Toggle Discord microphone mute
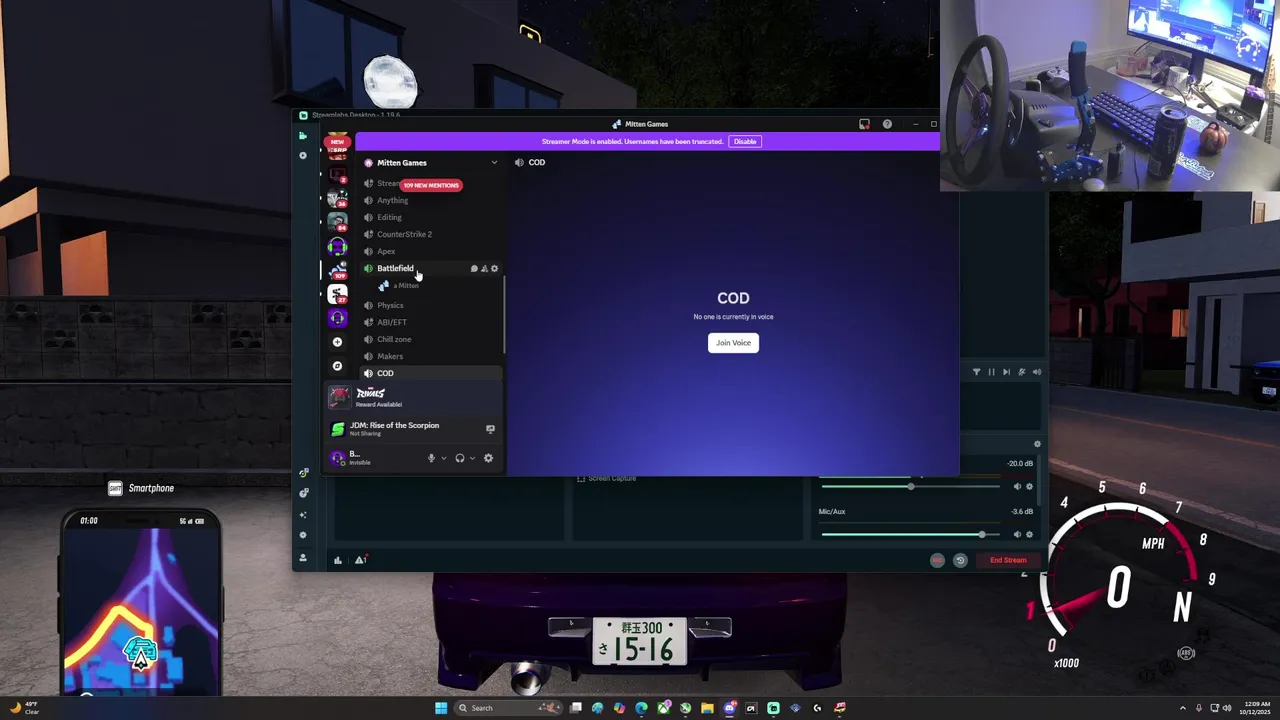 pyautogui.click(x=432, y=458)
